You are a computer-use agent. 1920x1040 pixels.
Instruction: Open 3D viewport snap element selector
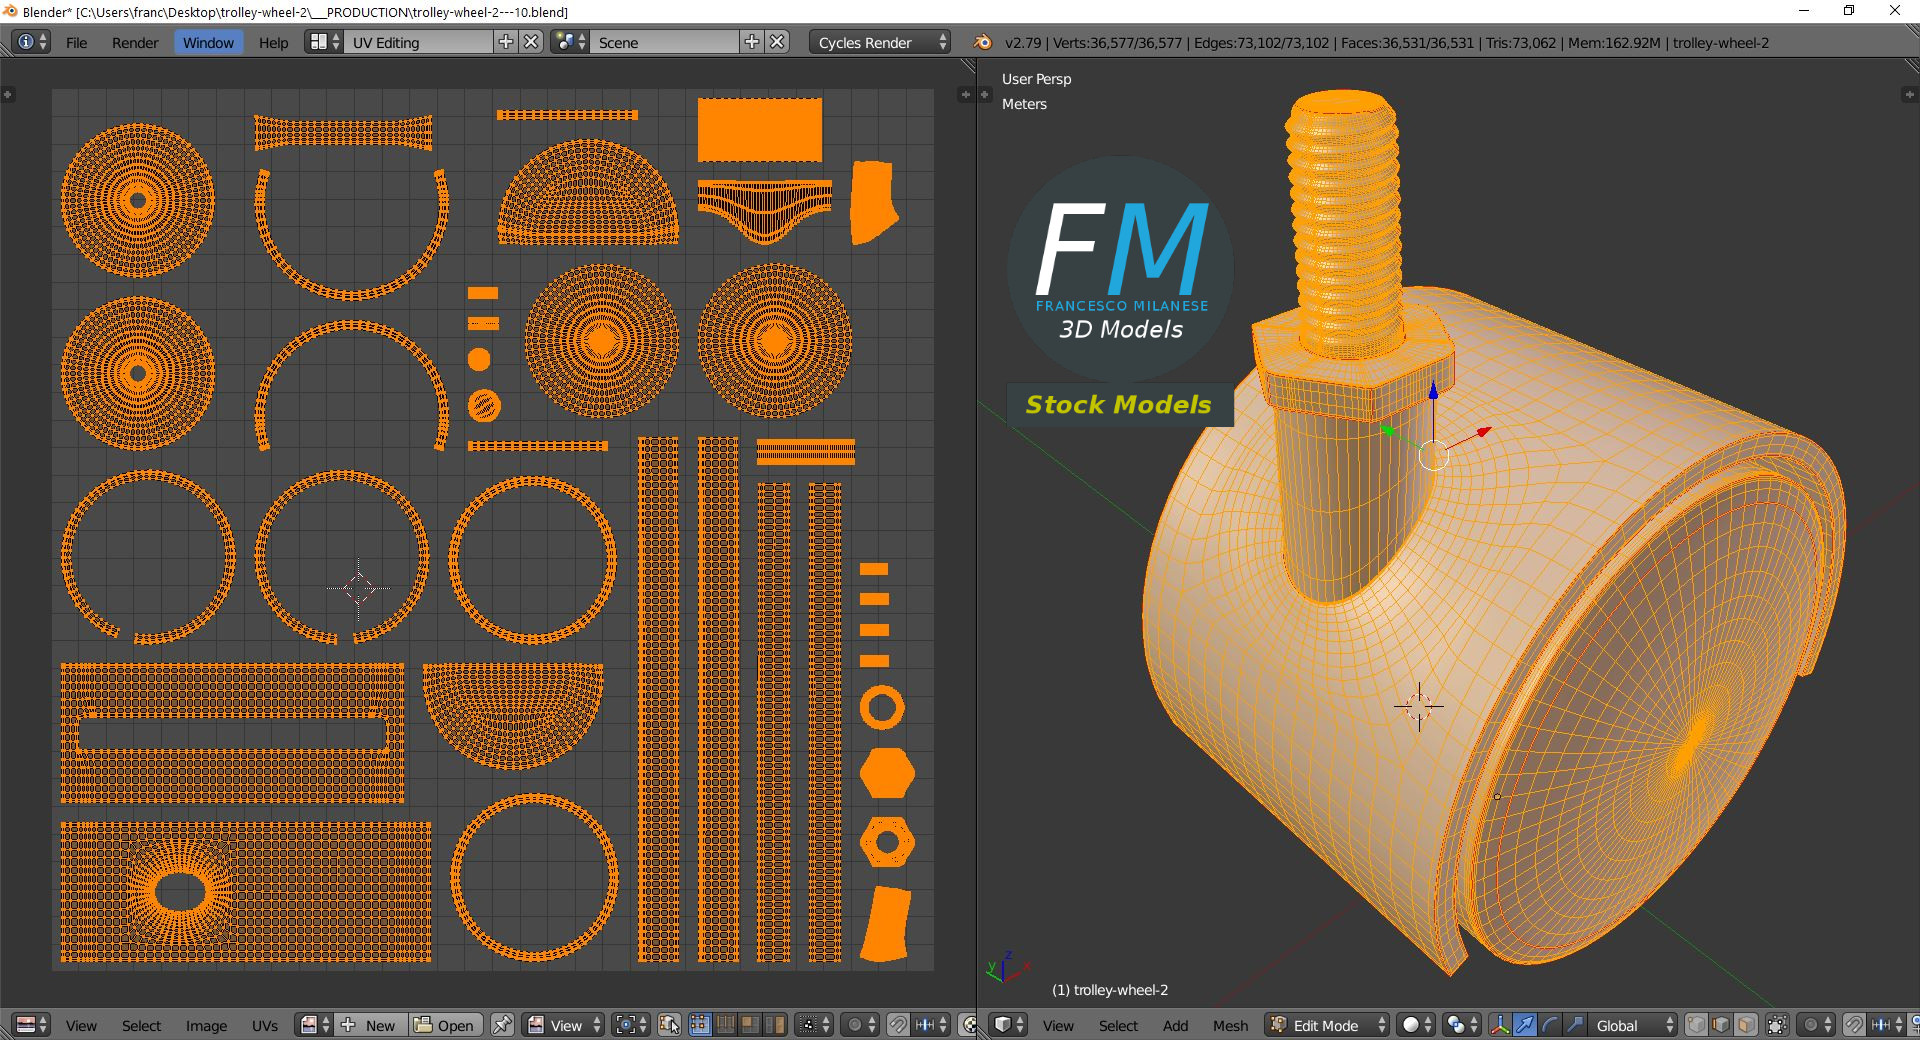pos(1887,1025)
